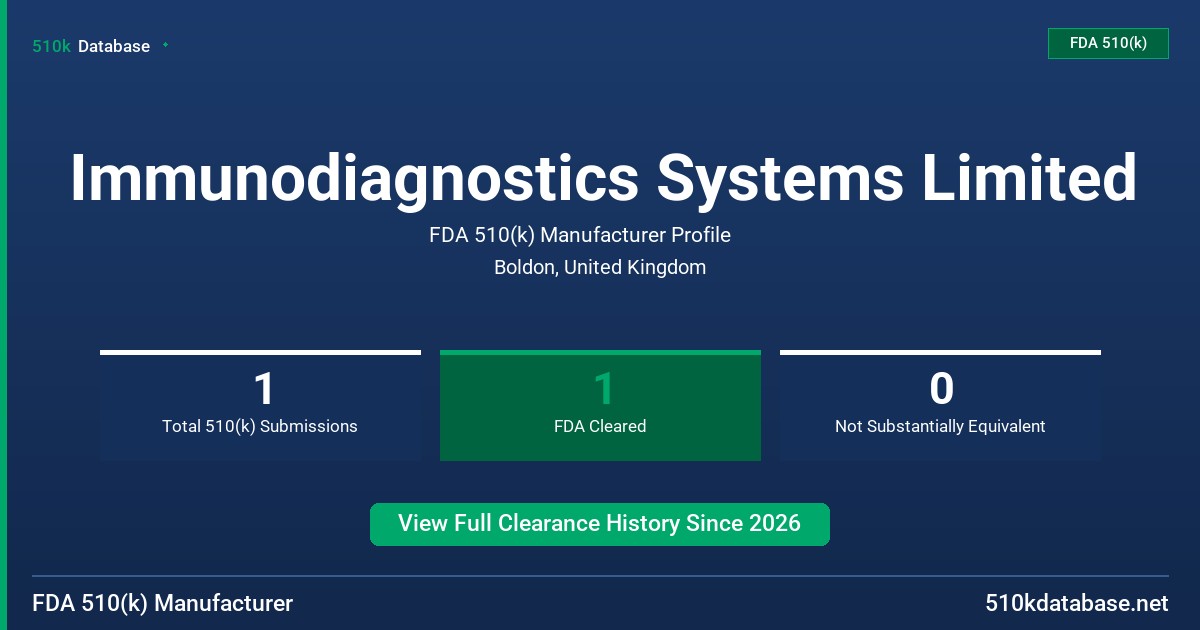
Task: Click the FDA 510(k) Manufacturer Profile subtitle
Action: point(580,235)
